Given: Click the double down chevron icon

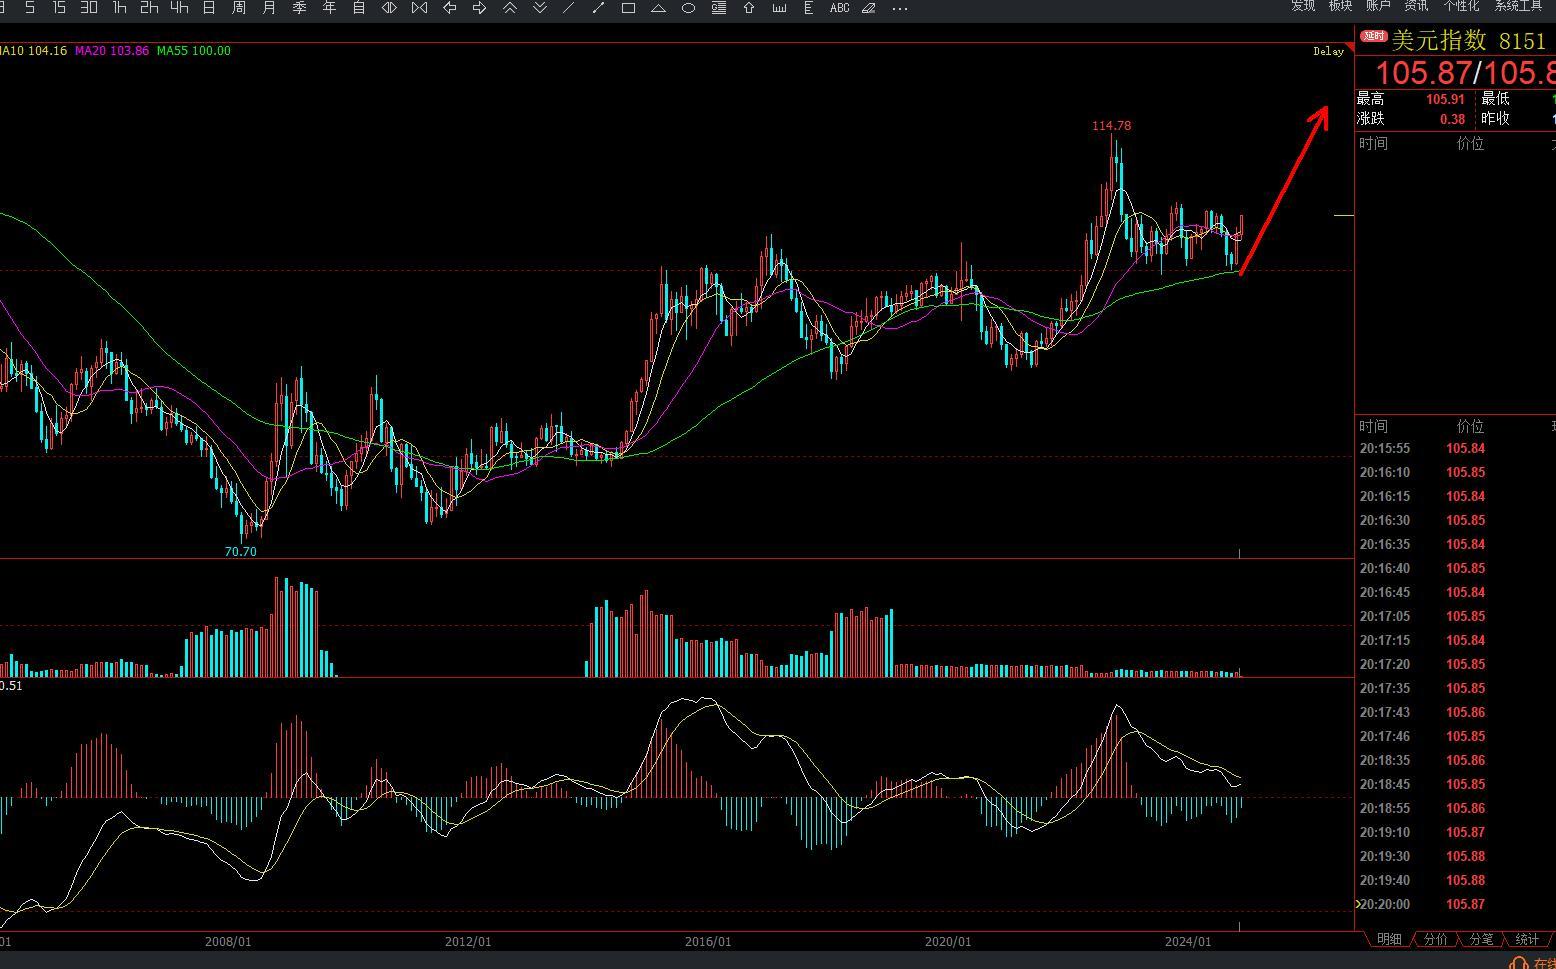Looking at the screenshot, I should pos(539,8).
